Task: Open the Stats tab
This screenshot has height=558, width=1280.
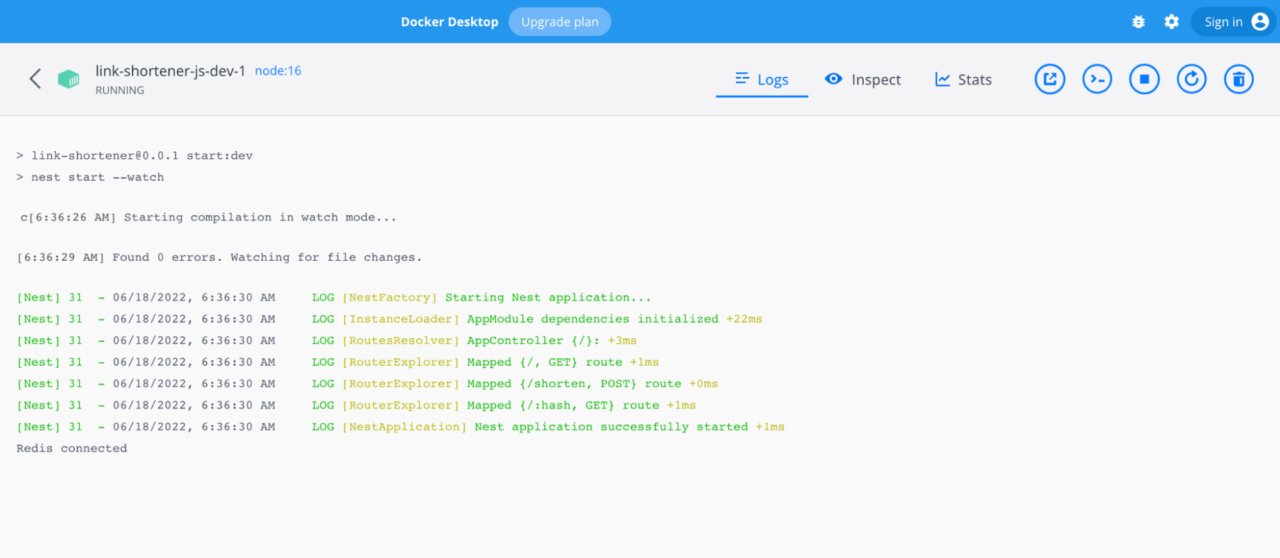Action: click(x=963, y=80)
